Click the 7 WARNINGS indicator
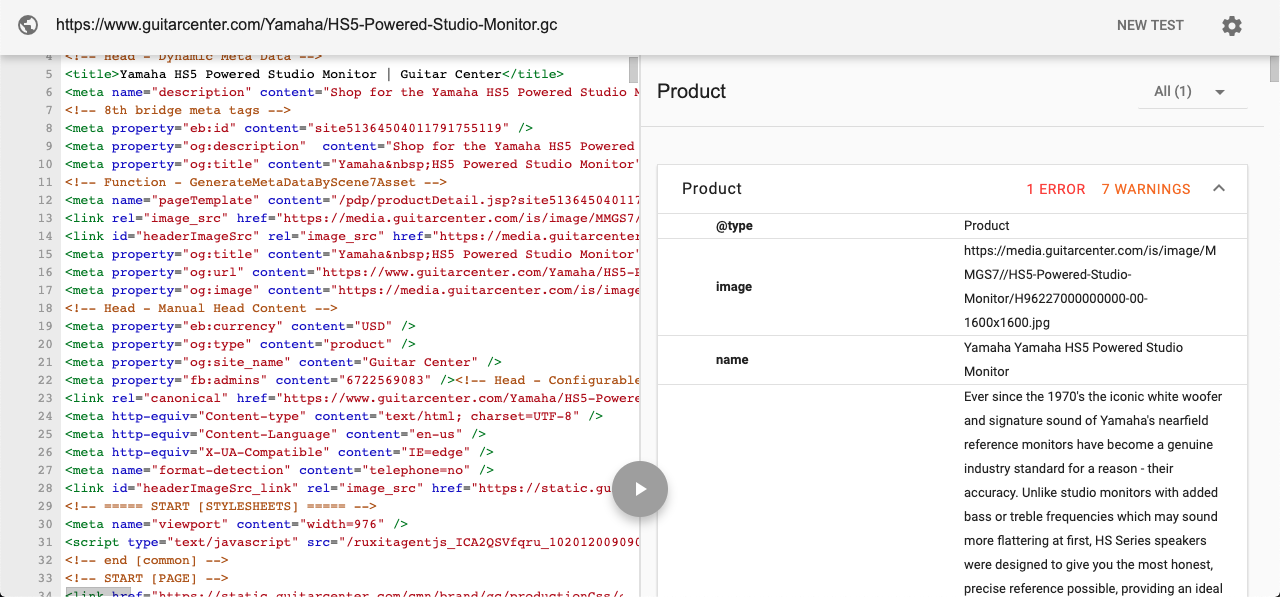This screenshot has height=597, width=1280. tap(1146, 189)
